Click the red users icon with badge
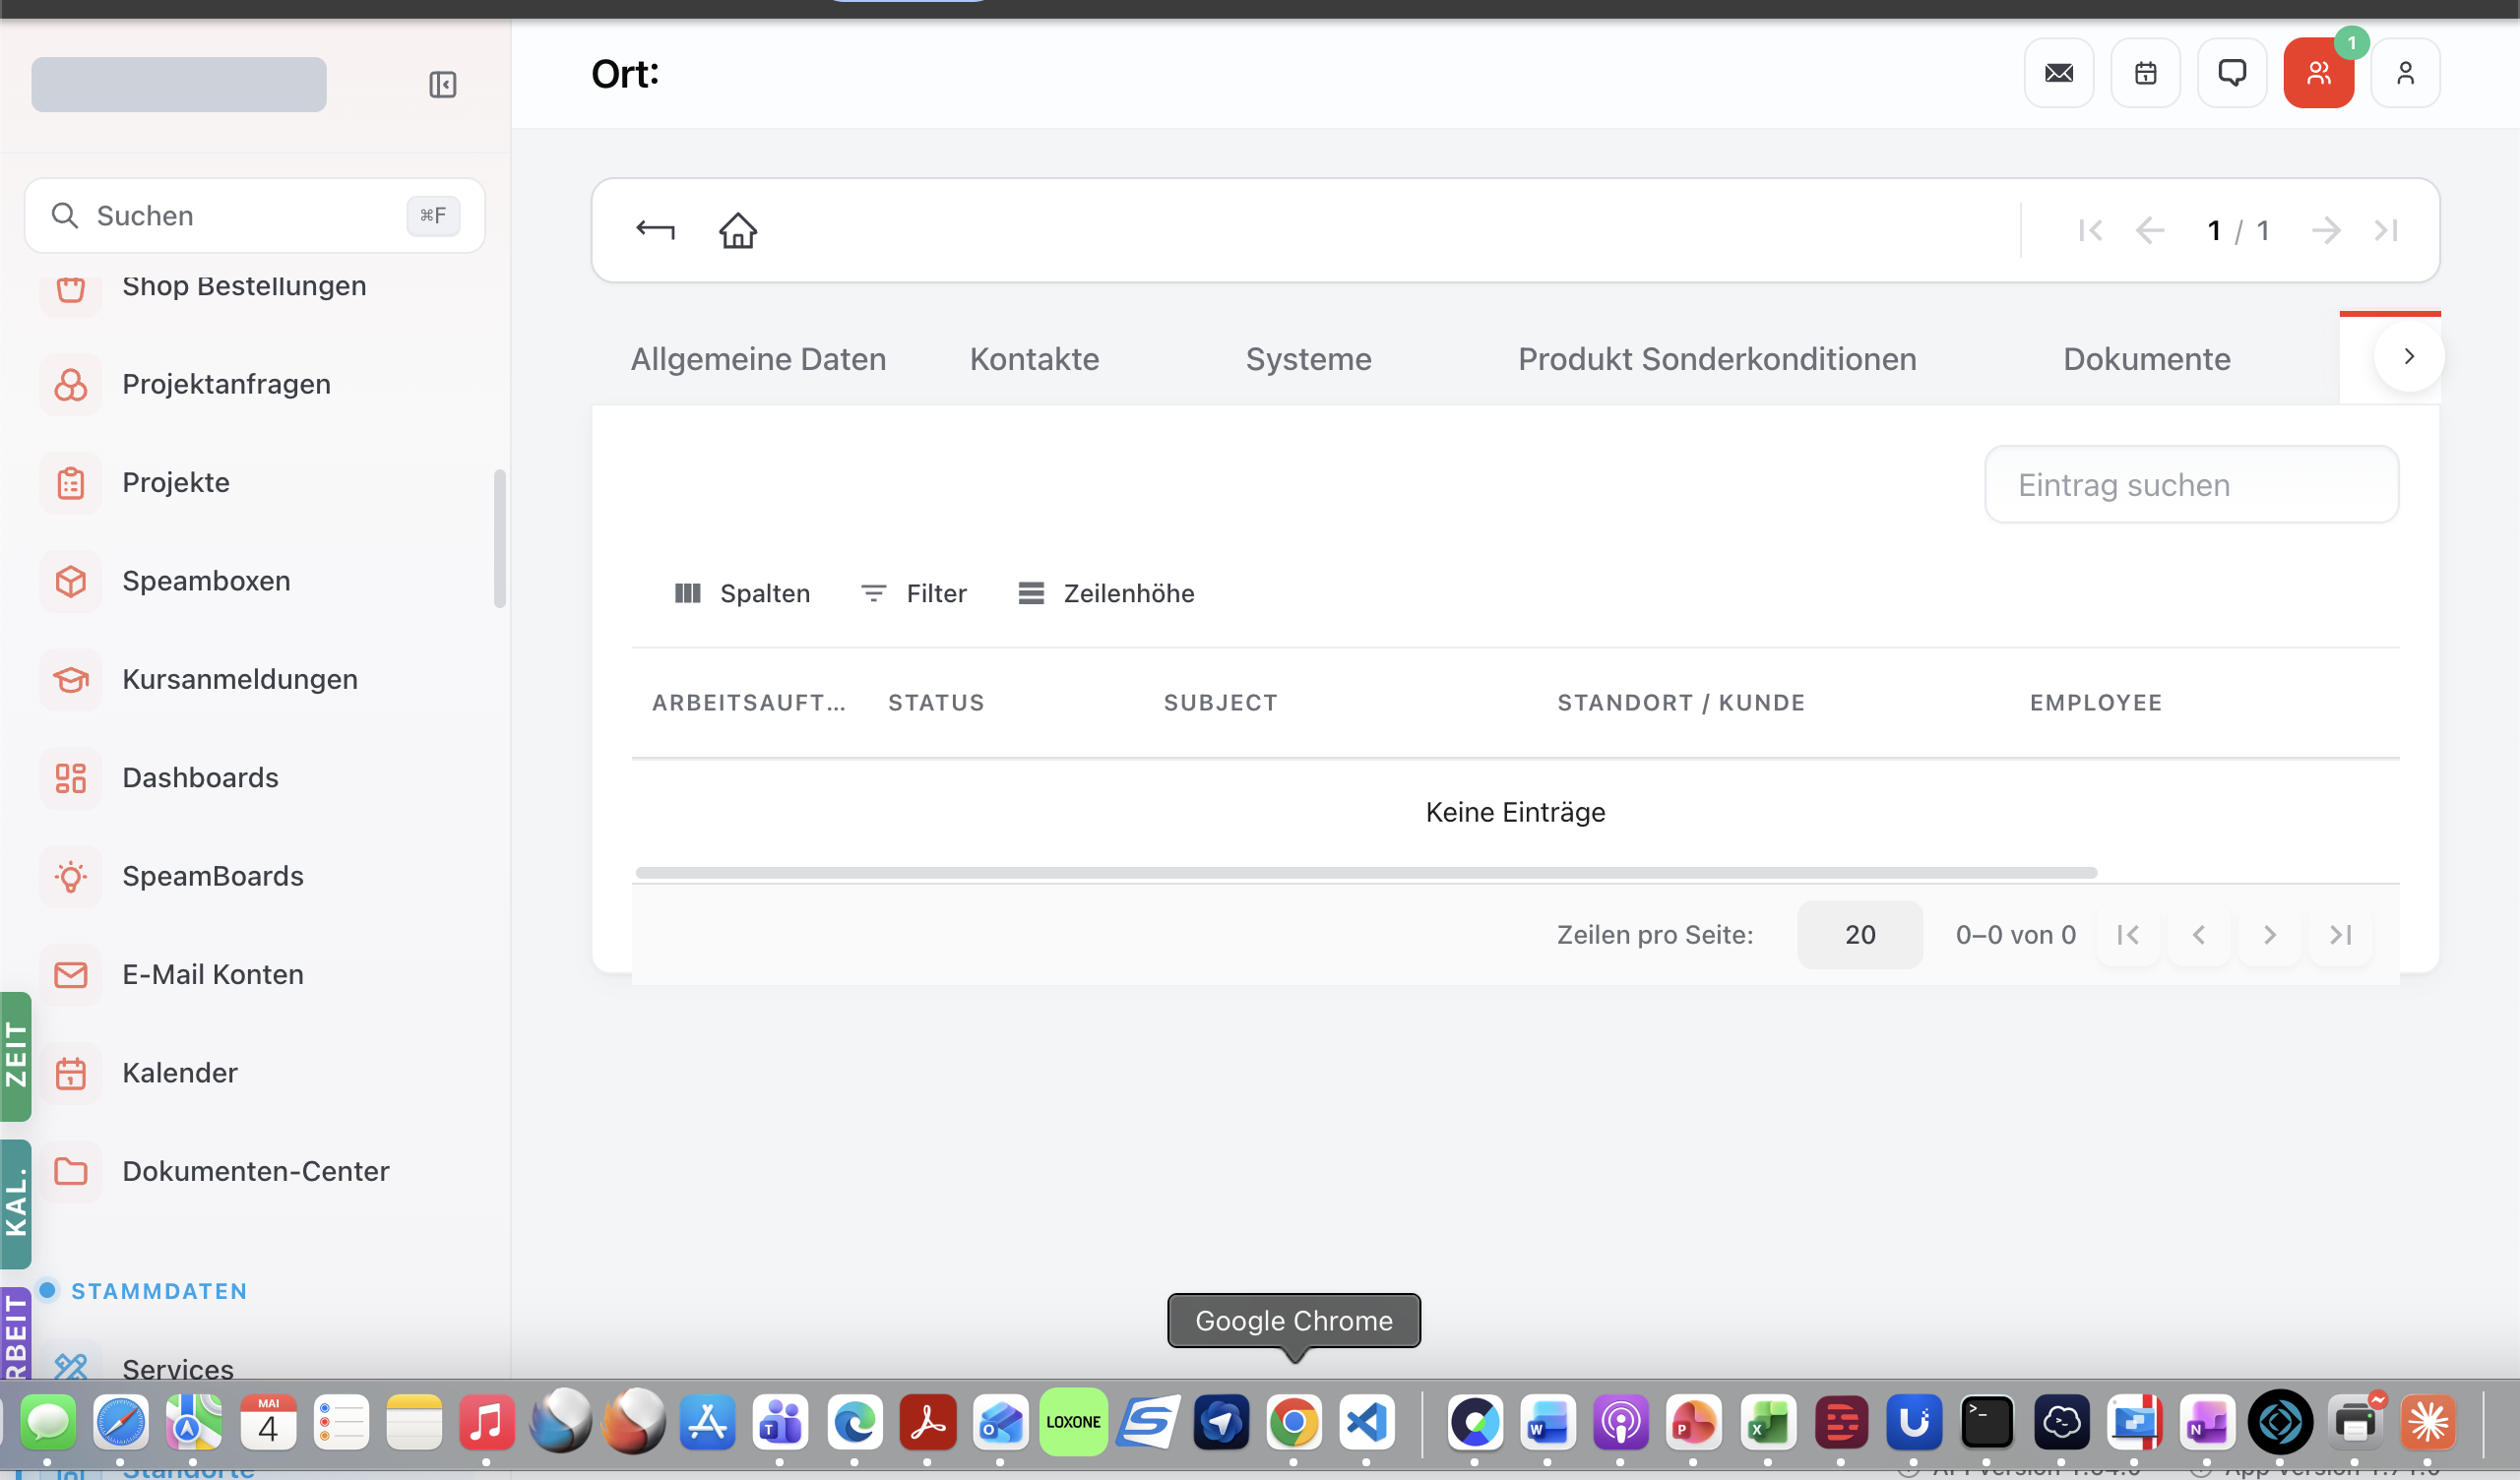The width and height of the screenshot is (2520, 1480). coord(2318,73)
